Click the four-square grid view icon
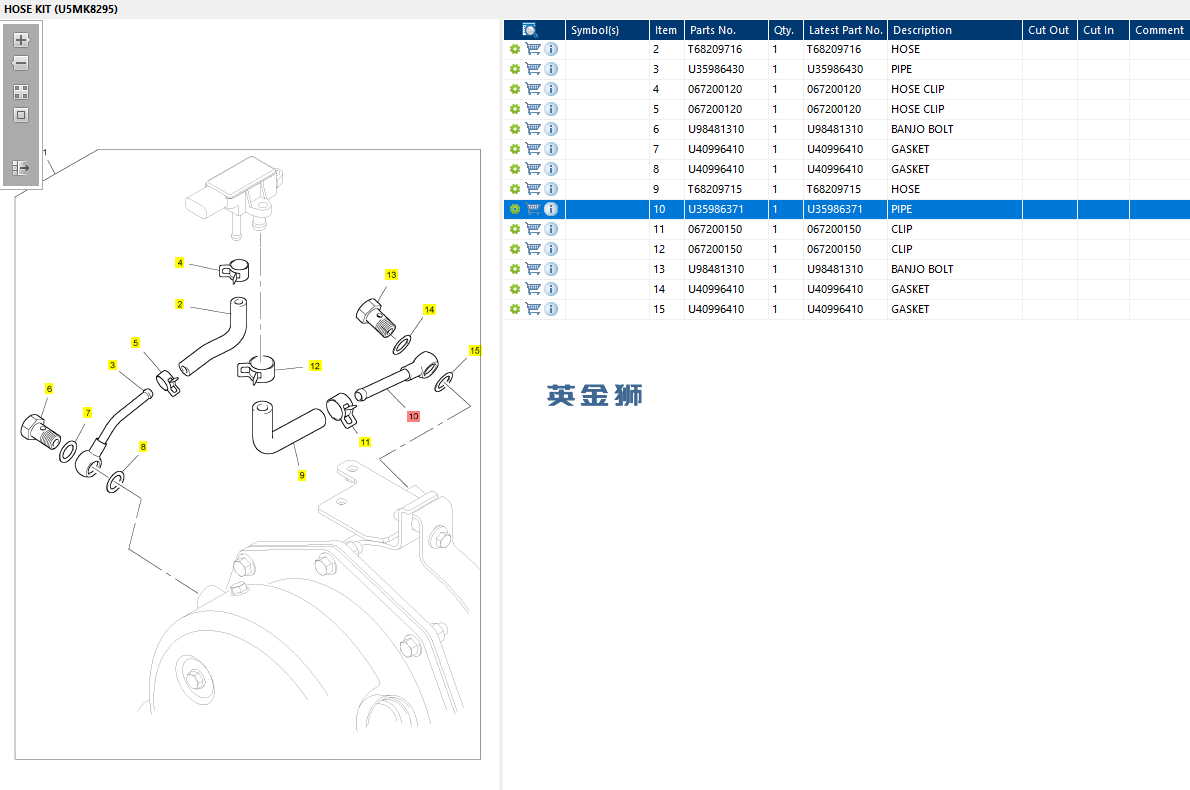This screenshot has width=1190, height=790. (21, 92)
